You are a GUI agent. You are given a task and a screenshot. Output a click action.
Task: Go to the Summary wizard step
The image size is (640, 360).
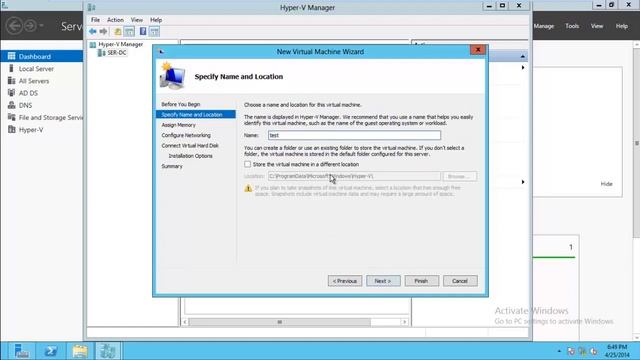point(172,166)
